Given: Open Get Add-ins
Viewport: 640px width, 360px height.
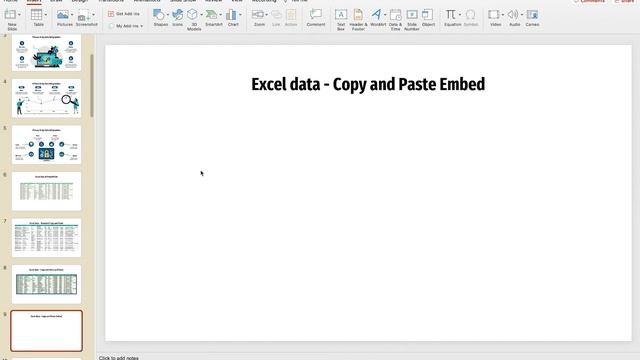Looking at the screenshot, I should [x=124, y=14].
